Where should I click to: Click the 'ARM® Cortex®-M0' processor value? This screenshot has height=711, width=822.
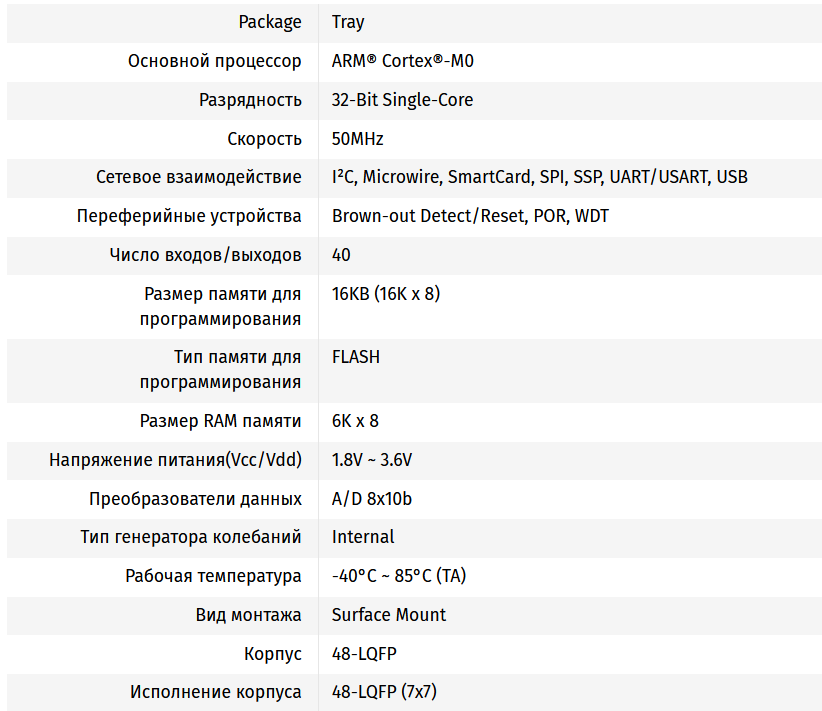402,61
